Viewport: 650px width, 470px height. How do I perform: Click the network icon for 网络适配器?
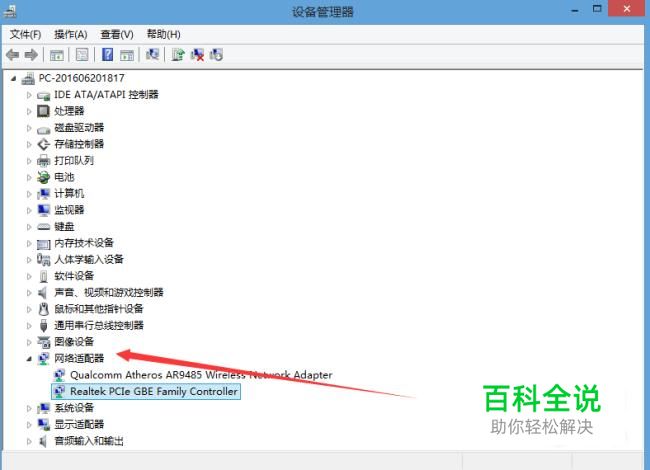click(x=44, y=359)
